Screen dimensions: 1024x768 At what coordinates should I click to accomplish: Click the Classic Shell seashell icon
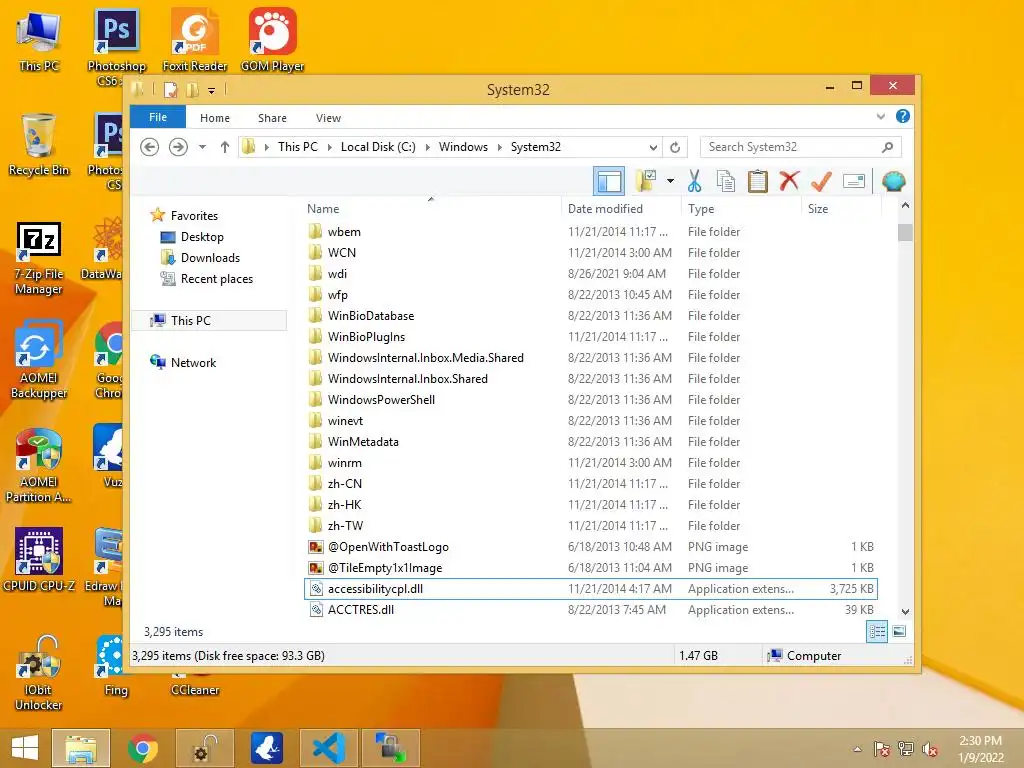[x=893, y=181]
